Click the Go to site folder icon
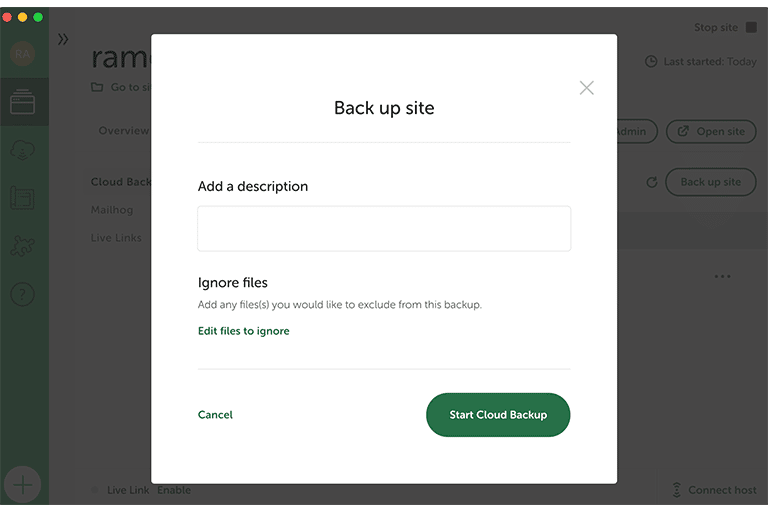This screenshot has height=512, width=768. tap(97, 87)
